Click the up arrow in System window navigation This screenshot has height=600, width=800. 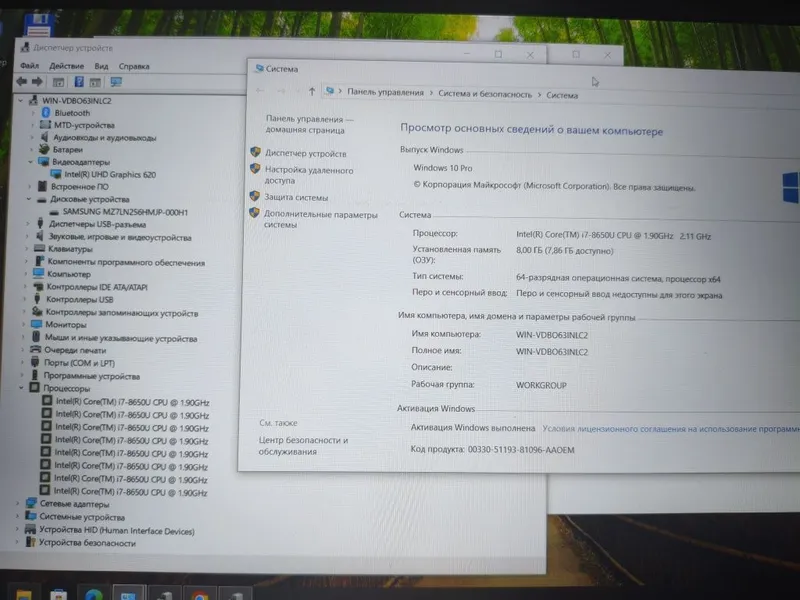(x=312, y=91)
